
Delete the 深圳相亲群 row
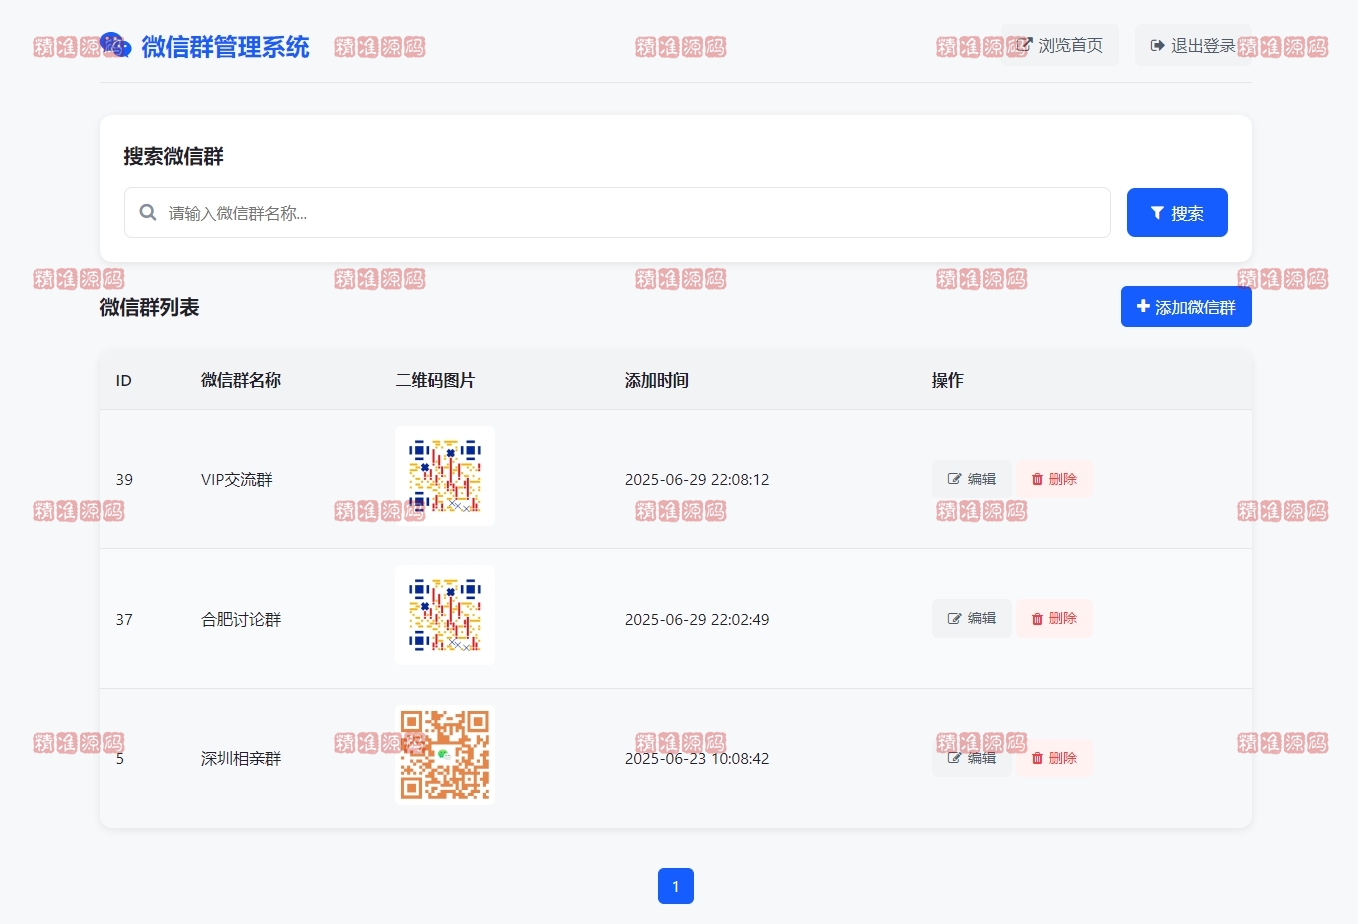click(x=1054, y=758)
